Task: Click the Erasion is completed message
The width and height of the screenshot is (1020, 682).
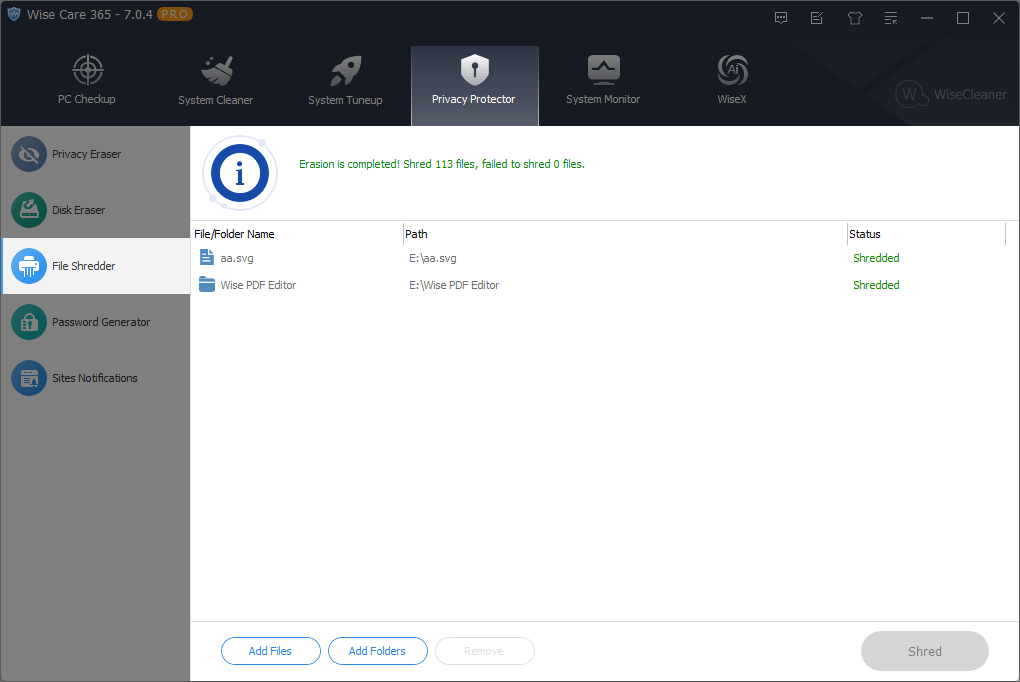Action: (x=442, y=164)
